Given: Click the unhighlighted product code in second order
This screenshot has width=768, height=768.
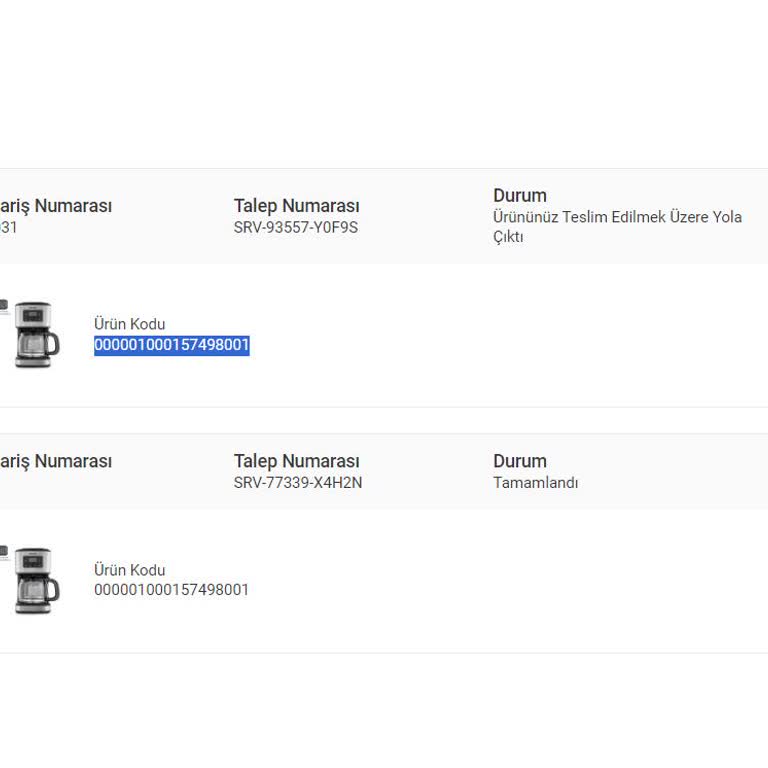Looking at the screenshot, I should pos(171,590).
